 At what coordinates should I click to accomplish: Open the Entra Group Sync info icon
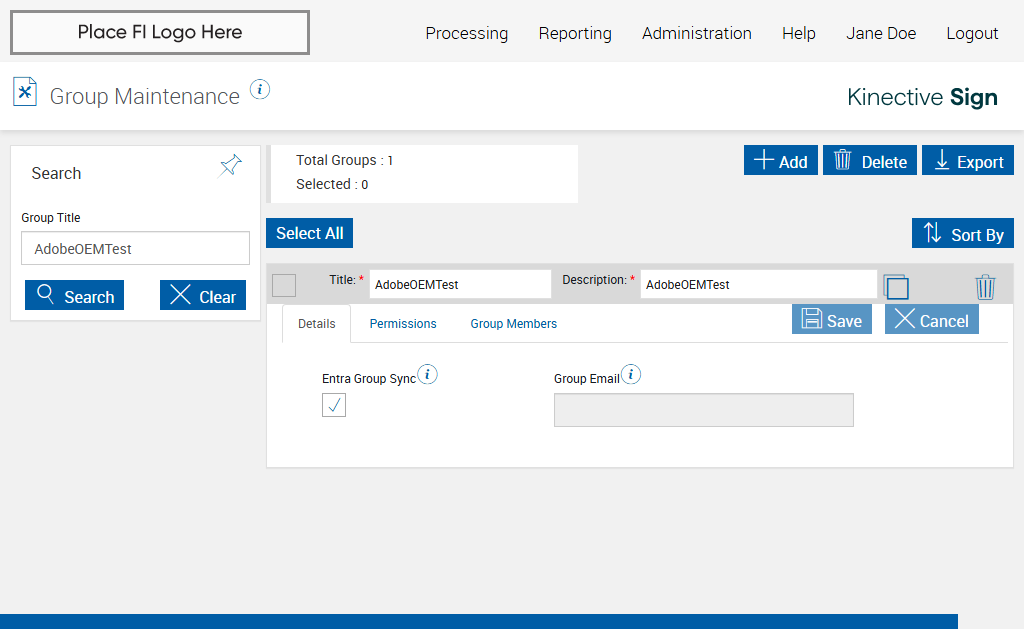[428, 375]
